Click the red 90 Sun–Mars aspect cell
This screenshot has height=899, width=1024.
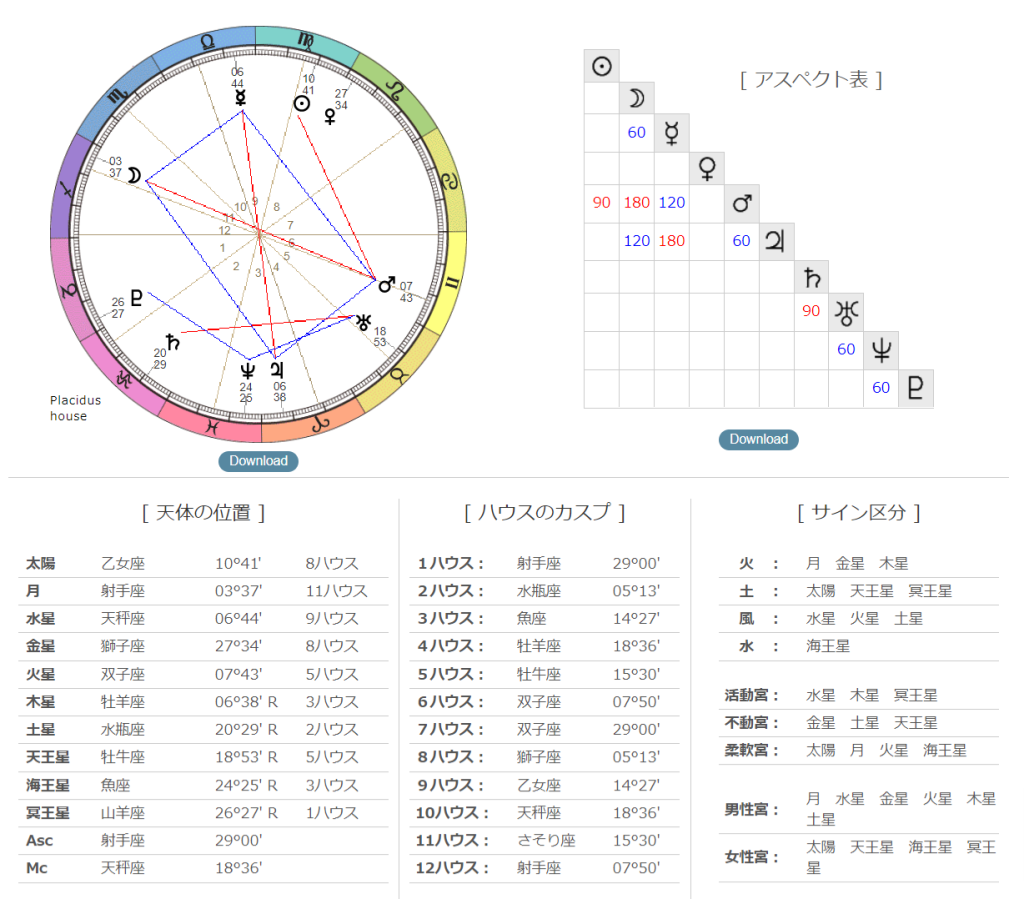[x=601, y=203]
